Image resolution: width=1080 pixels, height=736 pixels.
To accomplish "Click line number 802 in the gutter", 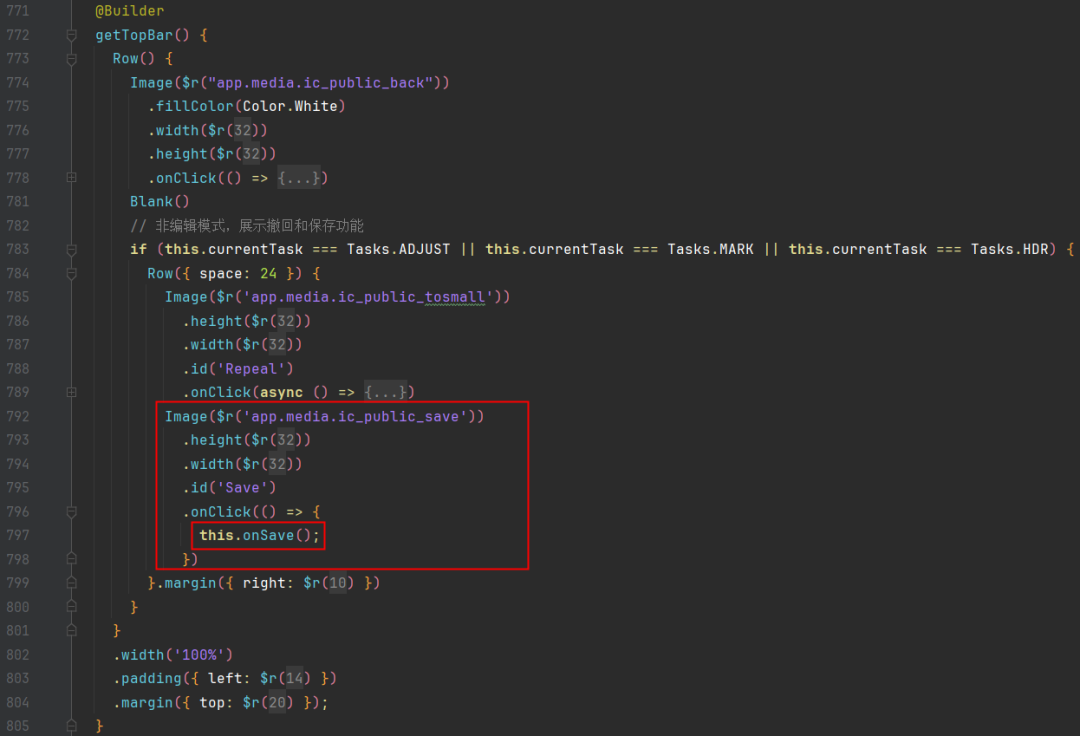I will [x=18, y=655].
